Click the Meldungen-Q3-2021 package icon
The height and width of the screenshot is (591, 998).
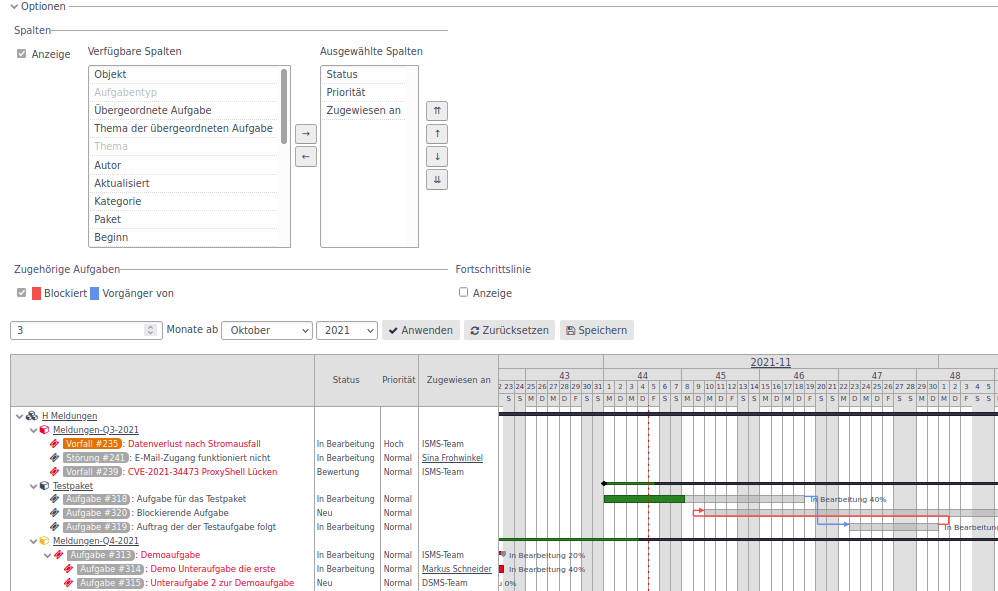pyautogui.click(x=45, y=429)
